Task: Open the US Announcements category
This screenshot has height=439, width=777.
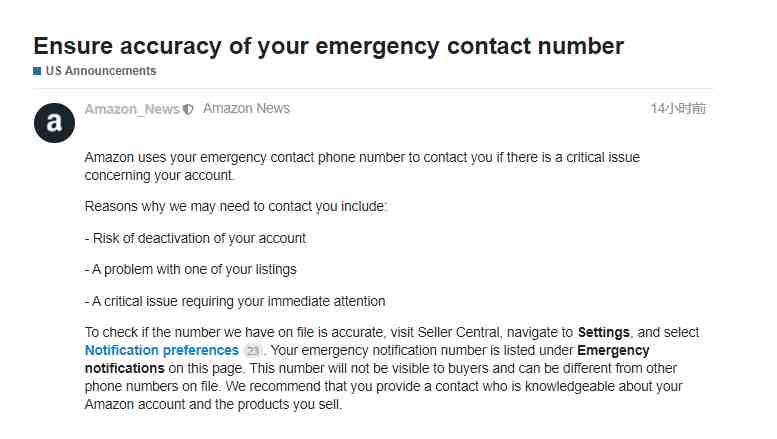Action: pyautogui.click(x=101, y=71)
